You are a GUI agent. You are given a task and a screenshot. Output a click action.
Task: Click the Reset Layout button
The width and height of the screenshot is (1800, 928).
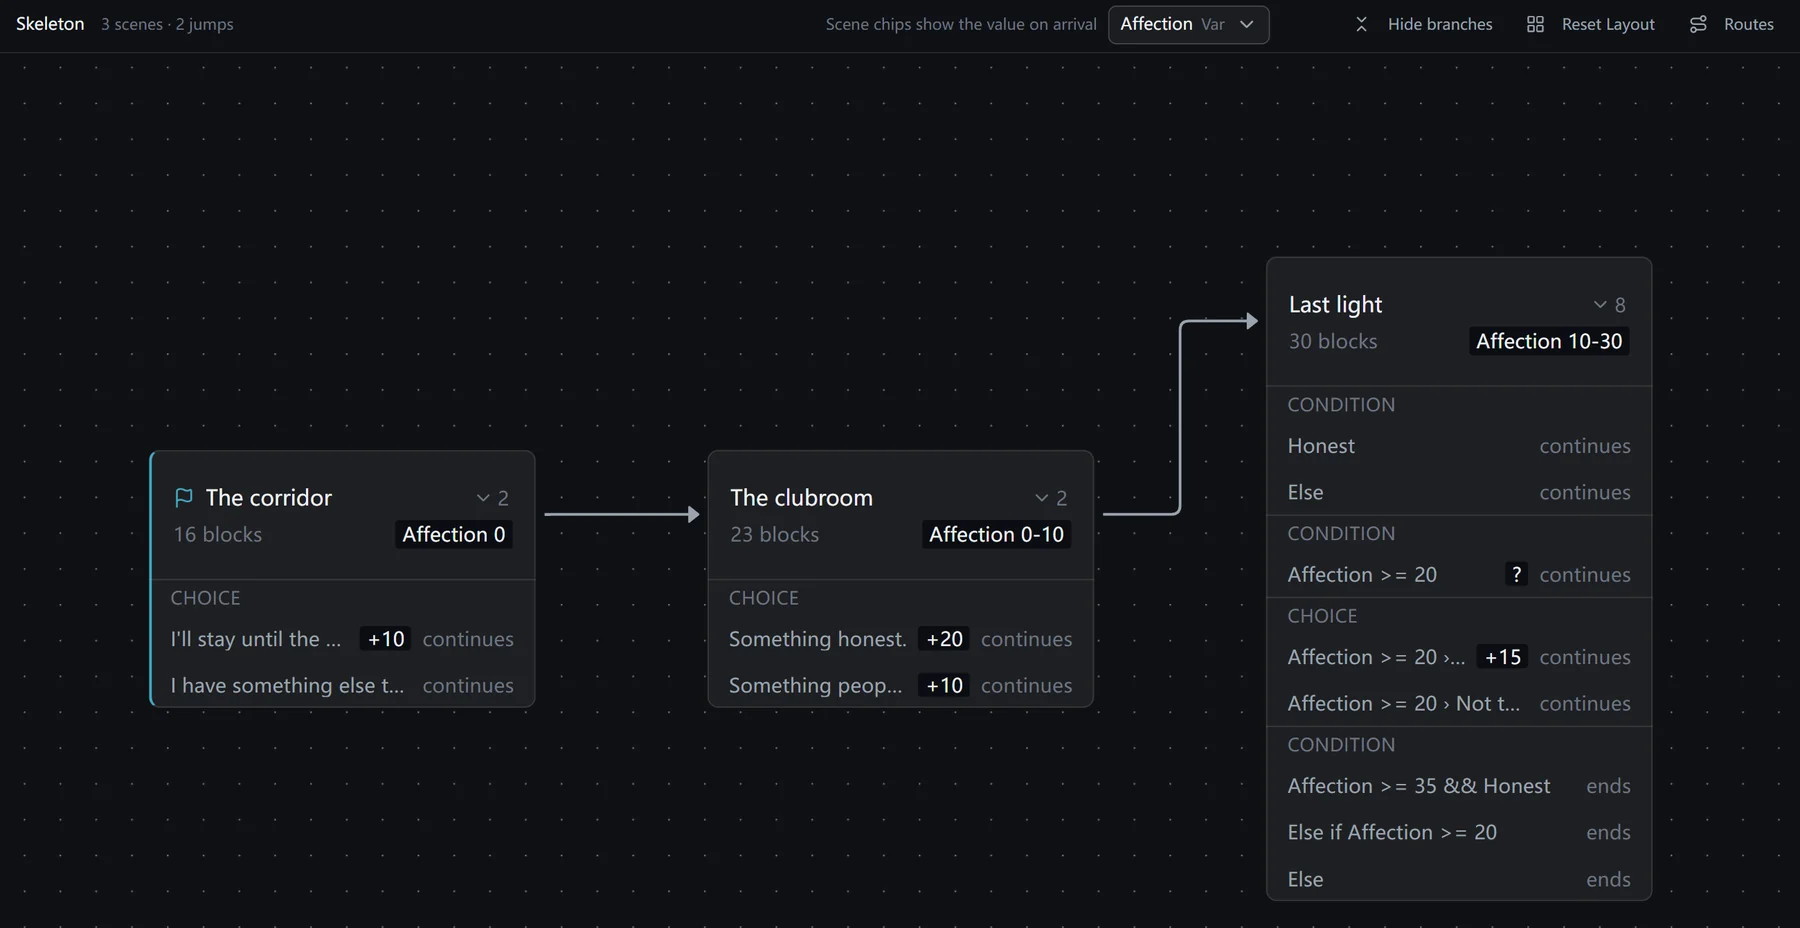point(1591,24)
